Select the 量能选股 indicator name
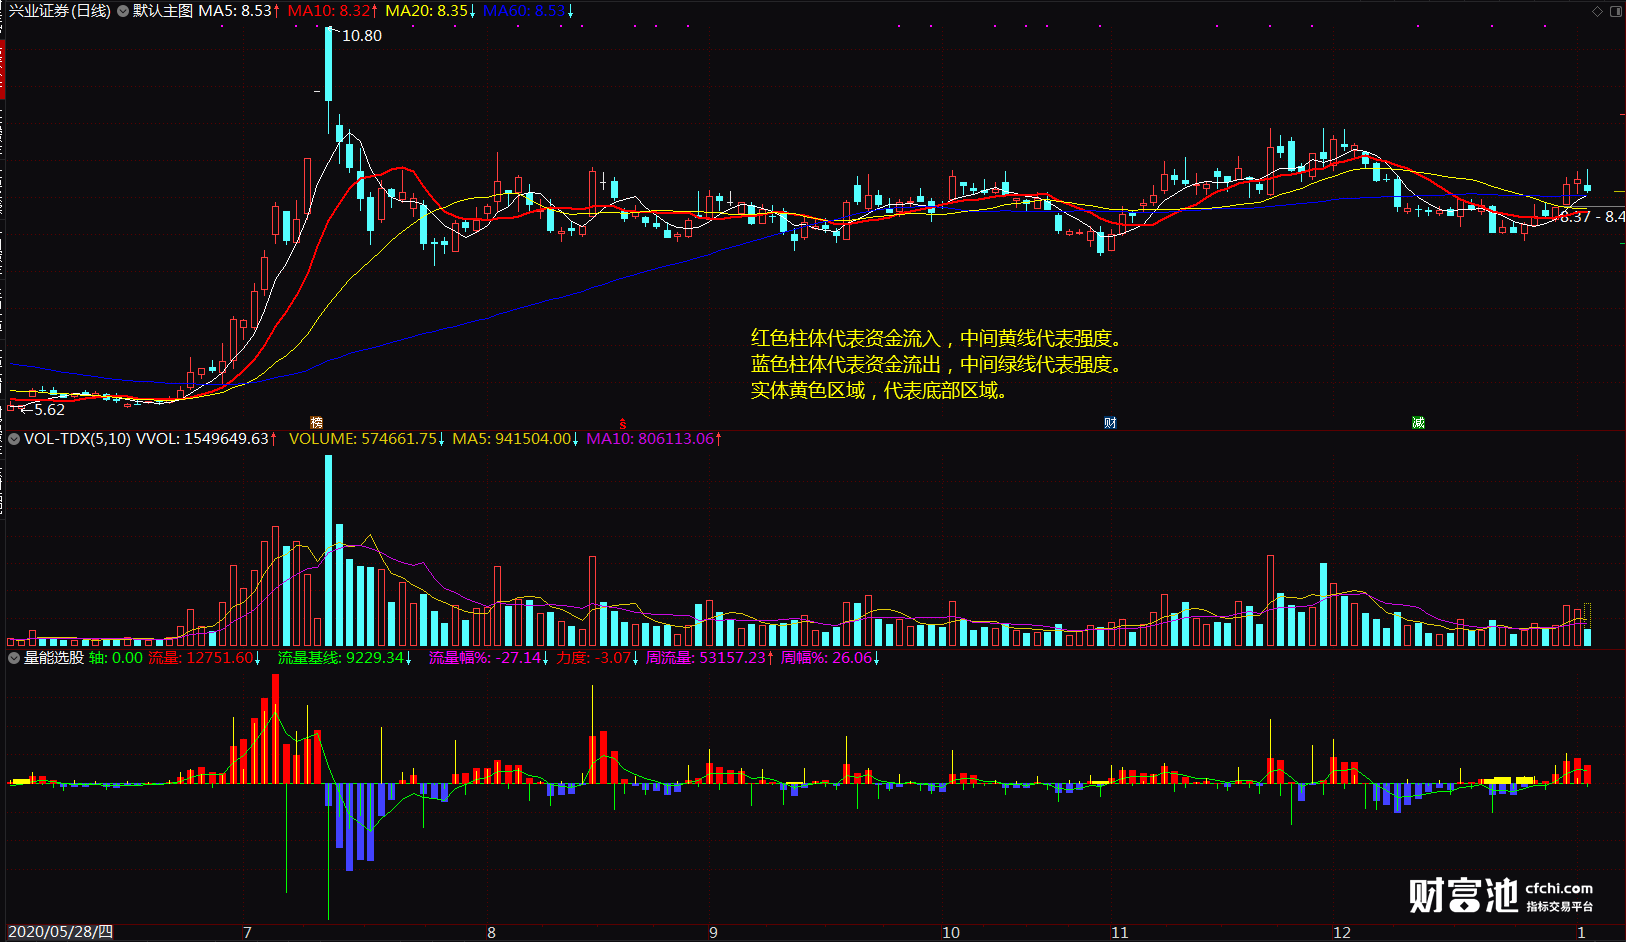Image resolution: width=1626 pixels, height=942 pixels. point(54,658)
